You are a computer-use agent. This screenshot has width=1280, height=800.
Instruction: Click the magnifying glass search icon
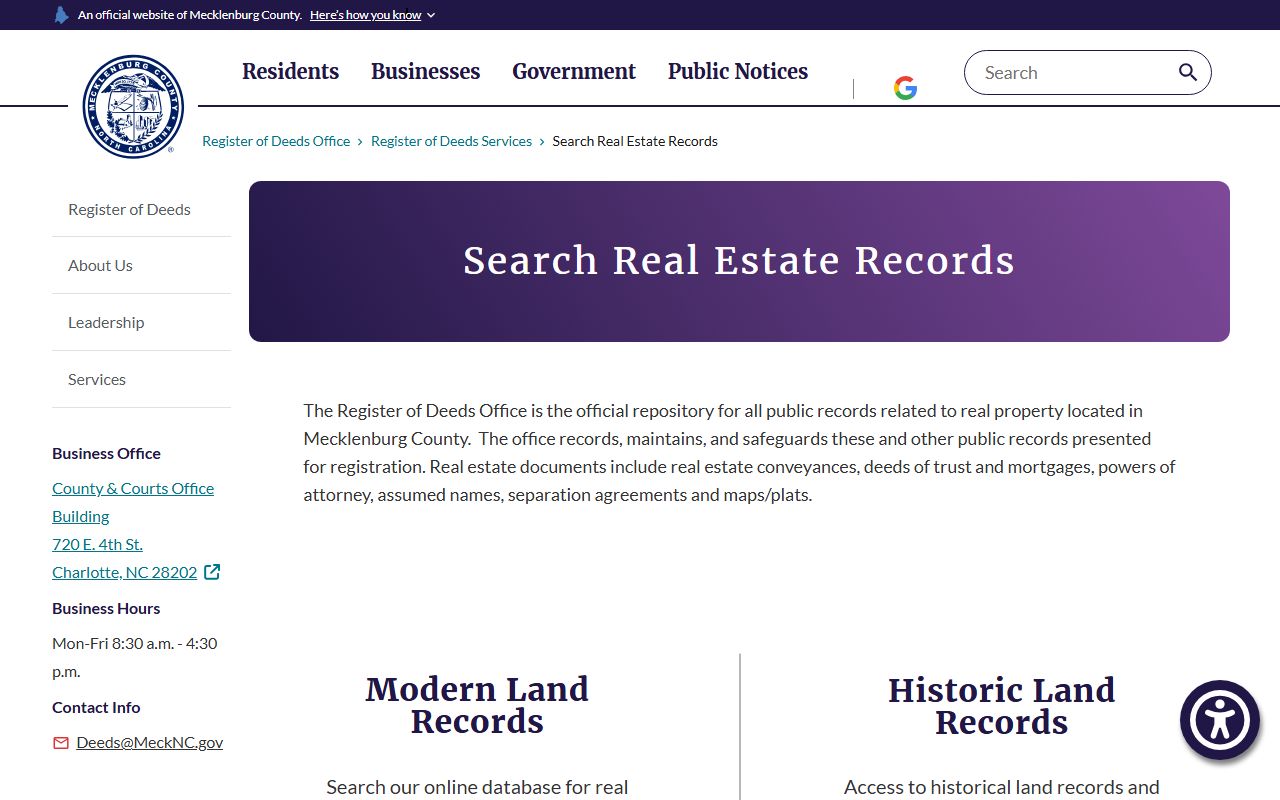(x=1188, y=72)
